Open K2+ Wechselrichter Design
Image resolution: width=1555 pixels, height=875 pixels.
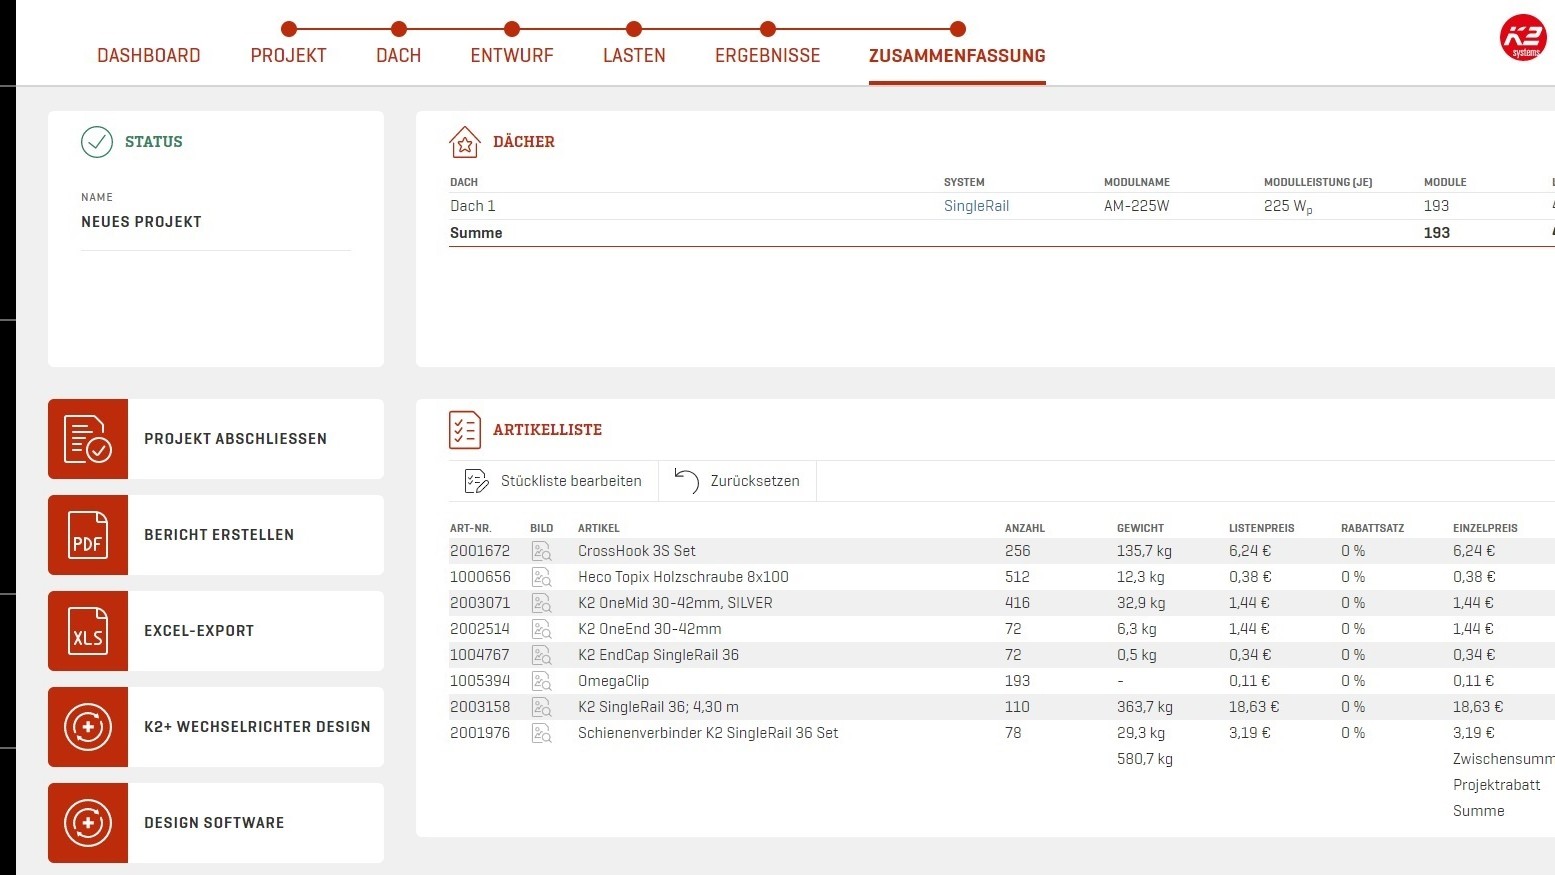(216, 727)
